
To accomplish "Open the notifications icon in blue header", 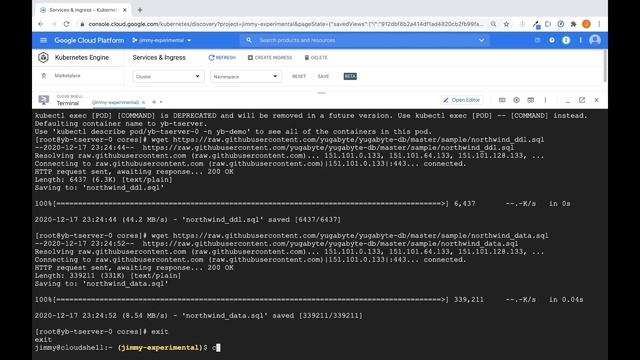I will [x=566, y=40].
